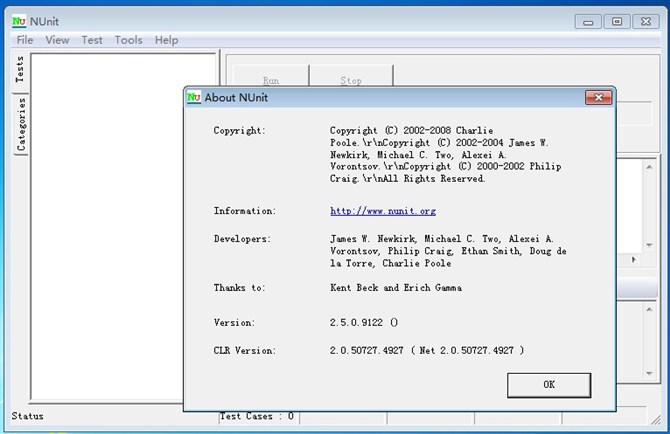Click upper pane scroll-up arrow

pyautogui.click(x=649, y=167)
